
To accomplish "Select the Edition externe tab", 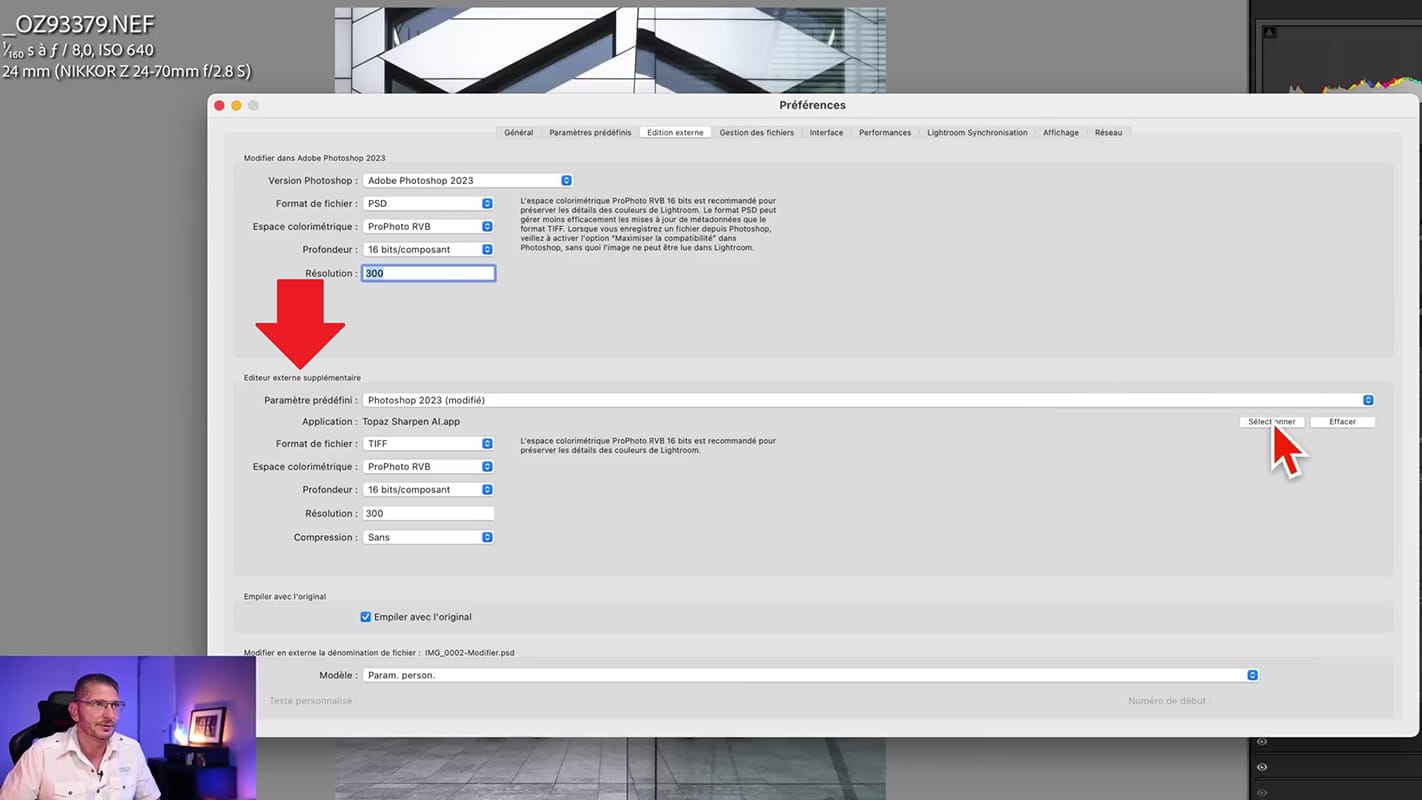I will (675, 132).
